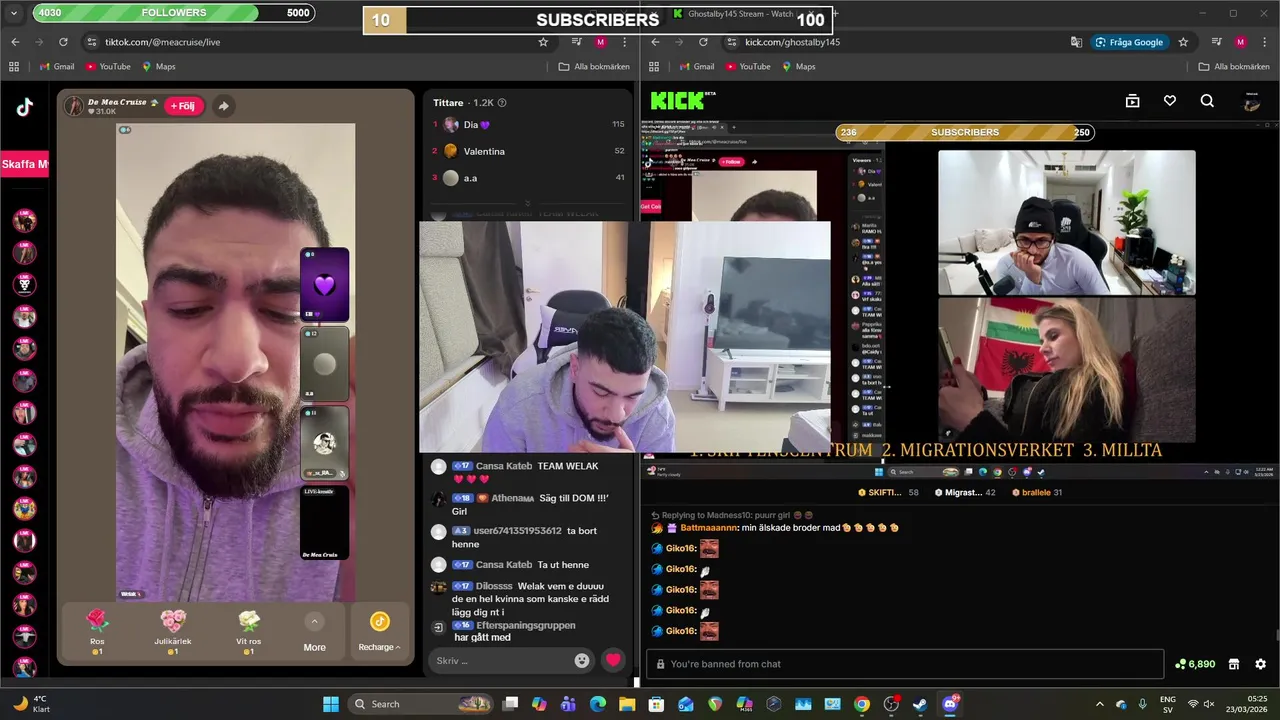Open Alla bokmärken folder in Kick window
Viewport: 1280px width, 720px height.
tap(1234, 67)
